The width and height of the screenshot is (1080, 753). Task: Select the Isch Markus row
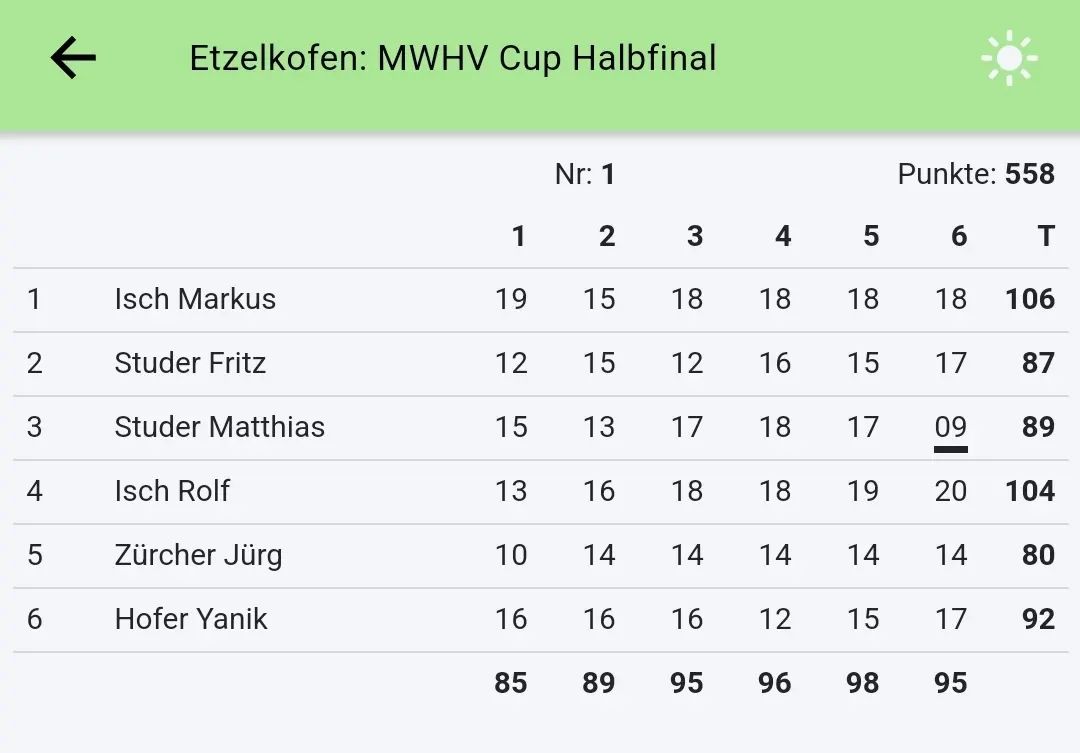coord(195,299)
